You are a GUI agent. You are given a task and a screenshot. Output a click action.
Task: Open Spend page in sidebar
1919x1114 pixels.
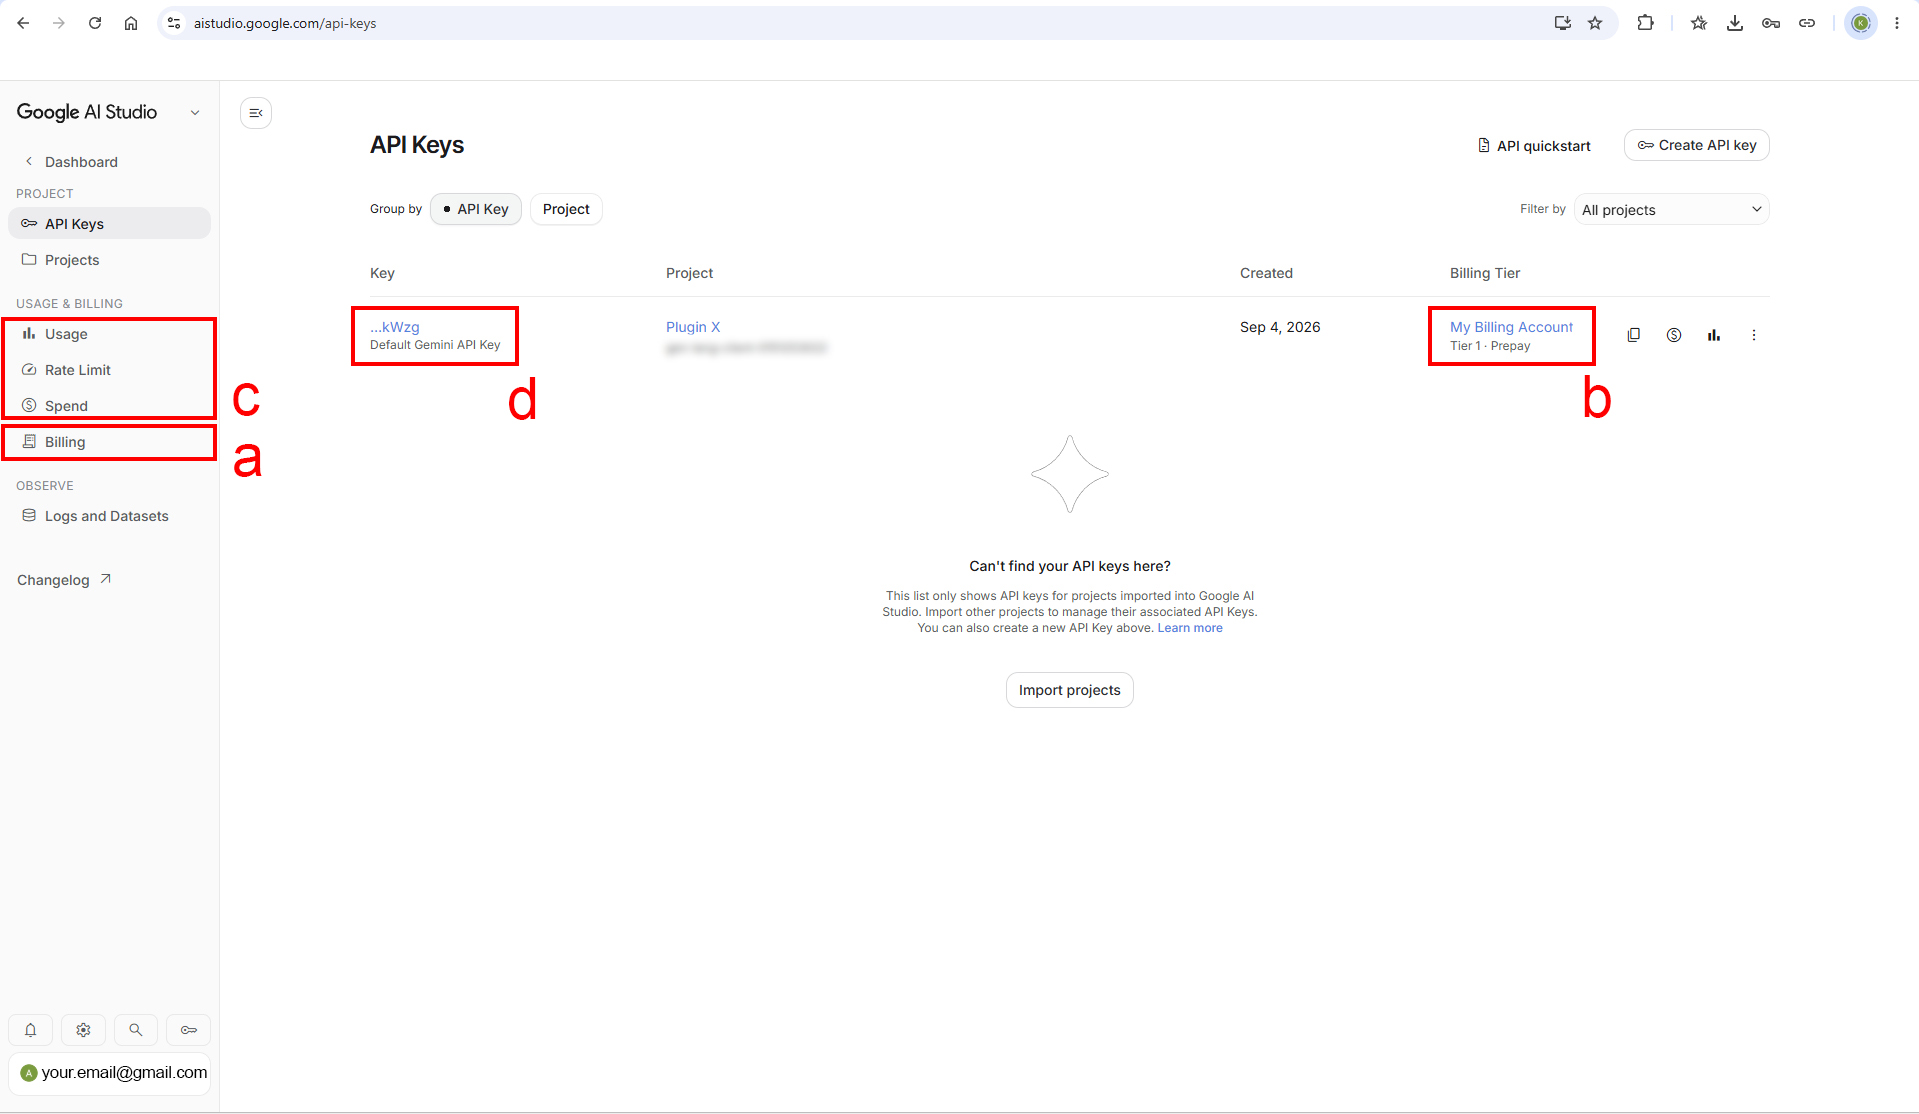[109, 406]
